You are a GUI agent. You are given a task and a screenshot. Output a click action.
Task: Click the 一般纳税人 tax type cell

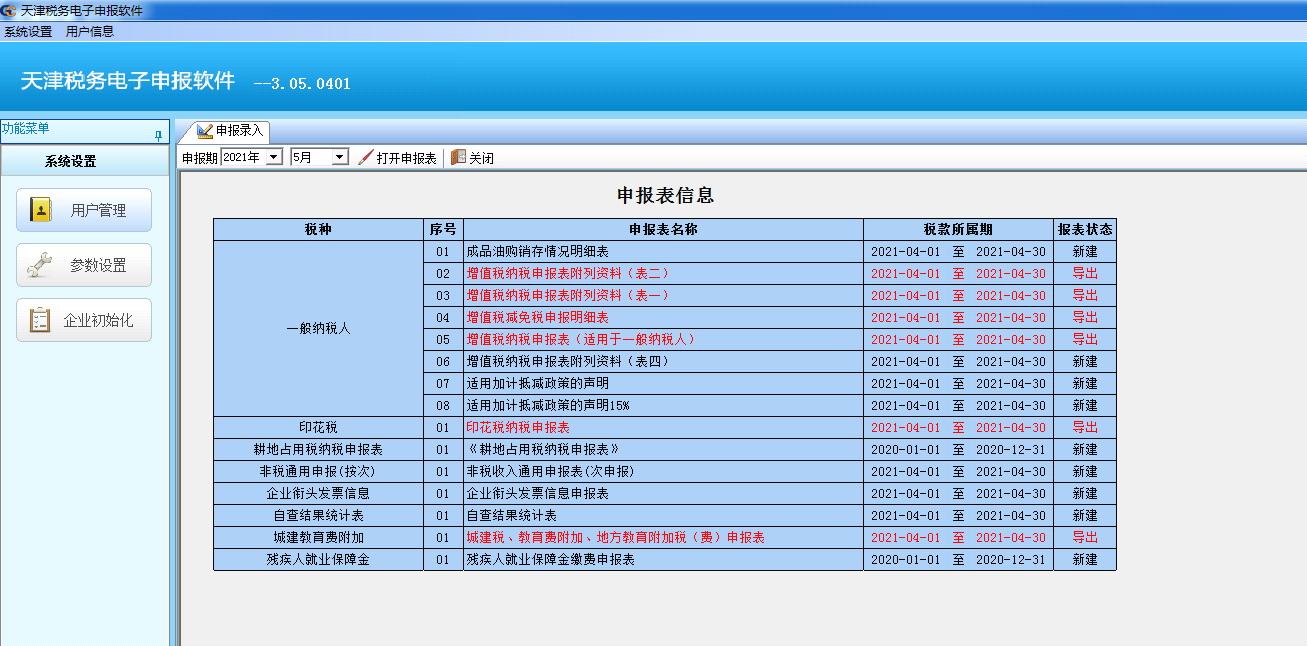[x=318, y=329]
